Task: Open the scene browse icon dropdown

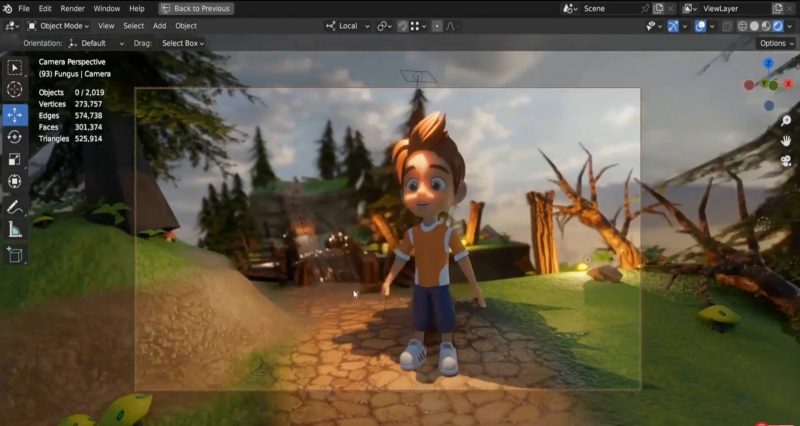Action: [x=570, y=9]
